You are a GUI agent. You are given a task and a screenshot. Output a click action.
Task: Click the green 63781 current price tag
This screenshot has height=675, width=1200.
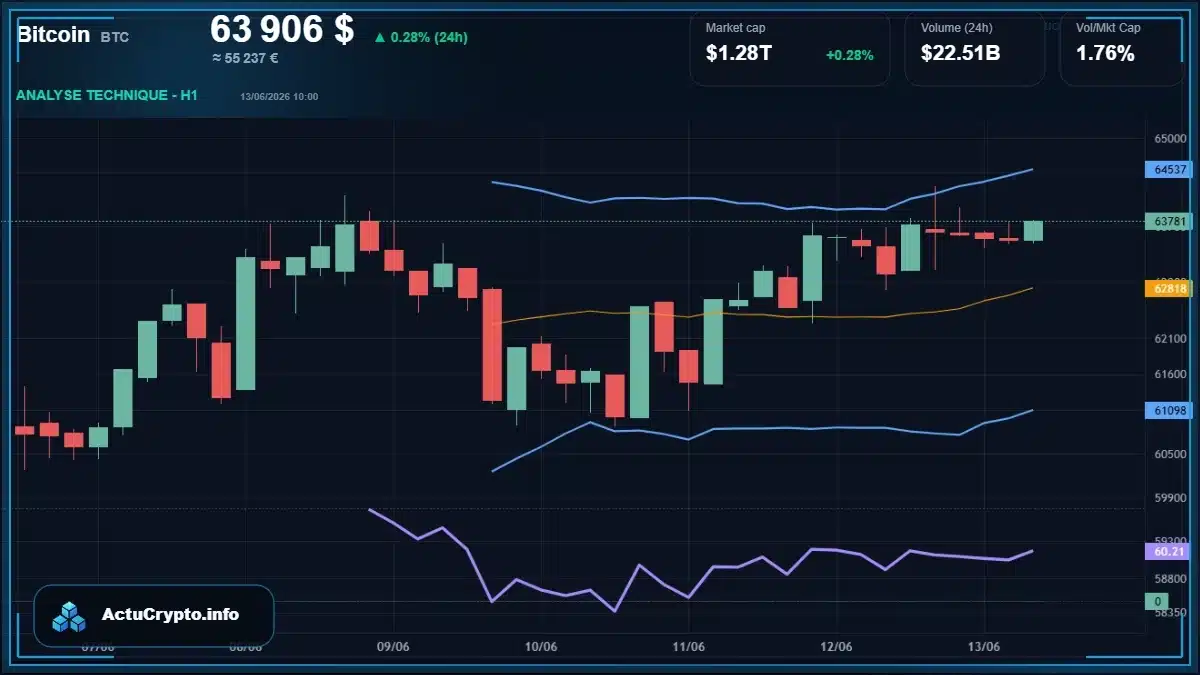tap(1170, 221)
